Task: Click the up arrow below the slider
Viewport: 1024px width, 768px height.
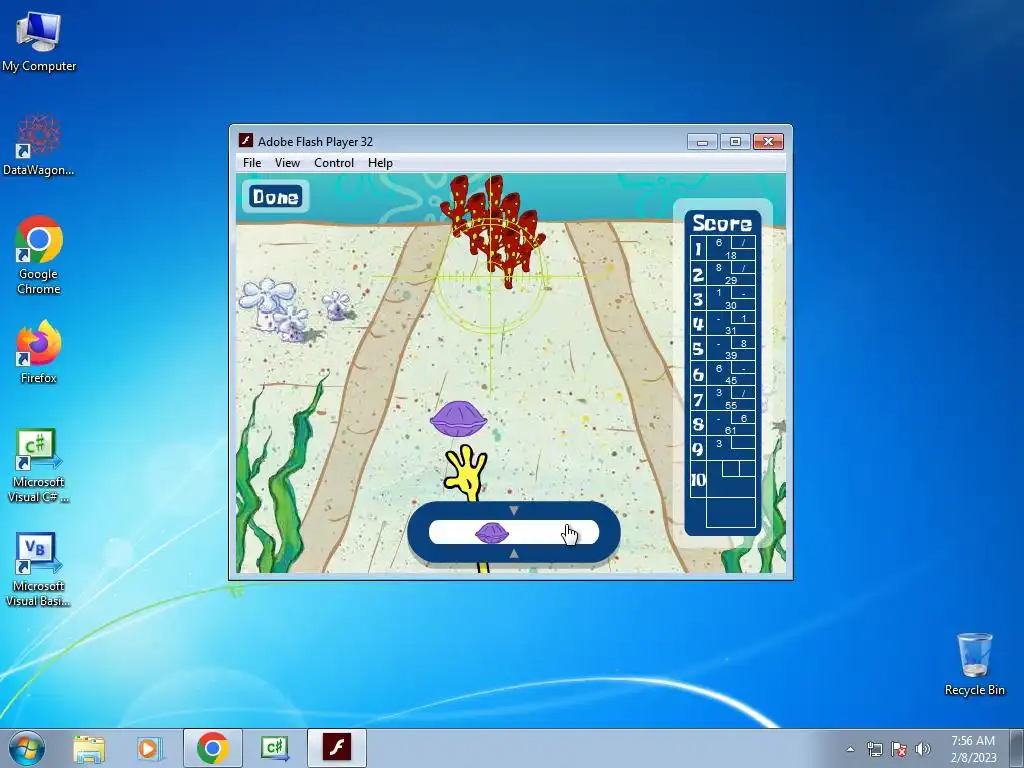Action: 513,554
